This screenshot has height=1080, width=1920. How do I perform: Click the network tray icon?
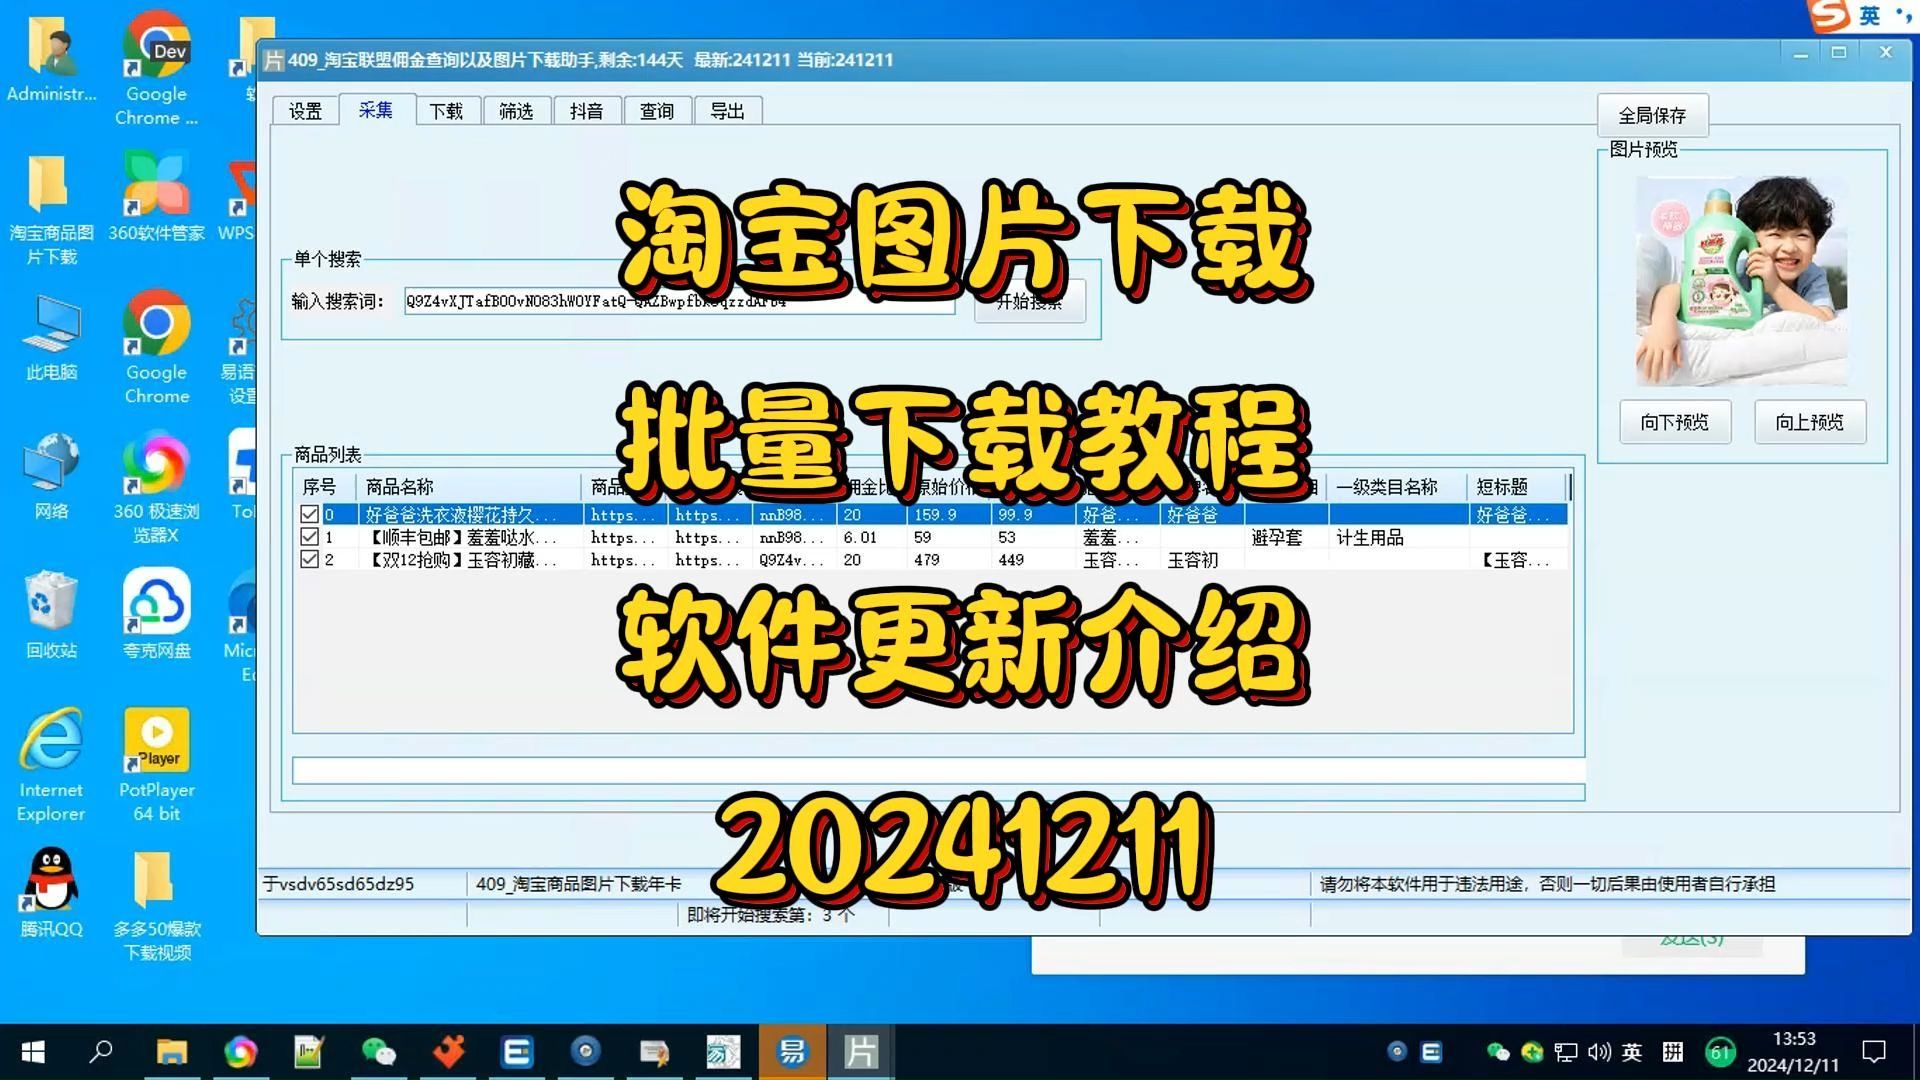[x=1566, y=1052]
